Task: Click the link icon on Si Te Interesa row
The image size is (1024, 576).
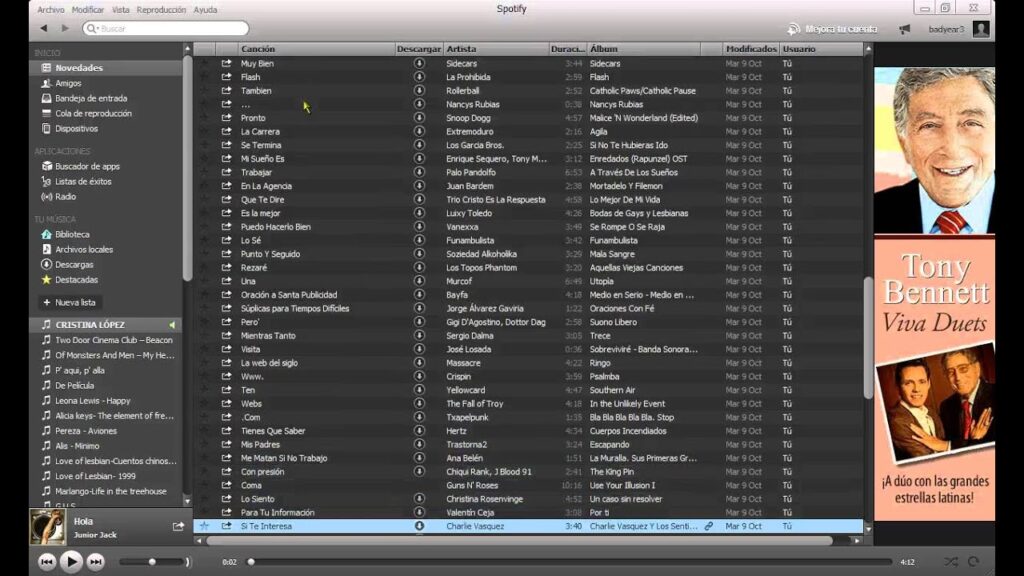Action: 709,526
